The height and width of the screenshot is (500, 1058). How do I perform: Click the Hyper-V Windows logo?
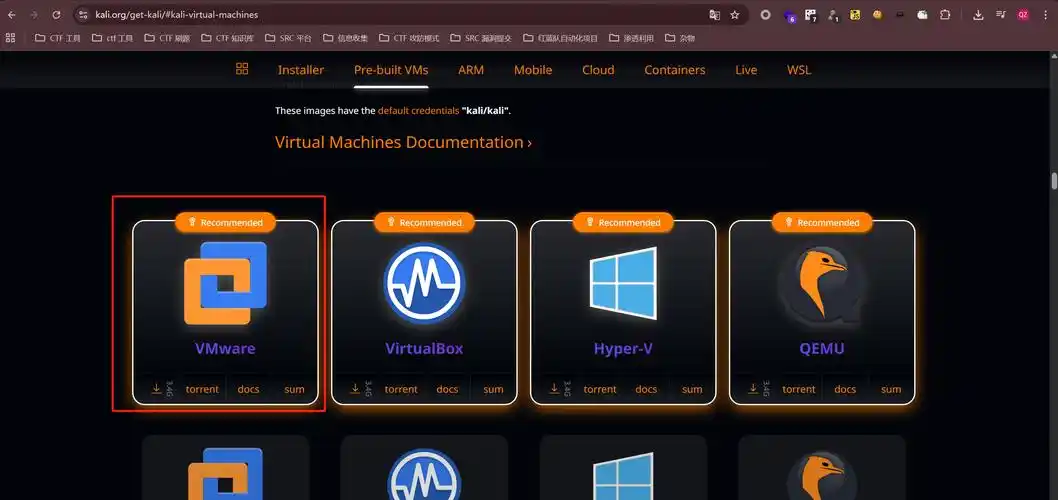tap(622, 283)
